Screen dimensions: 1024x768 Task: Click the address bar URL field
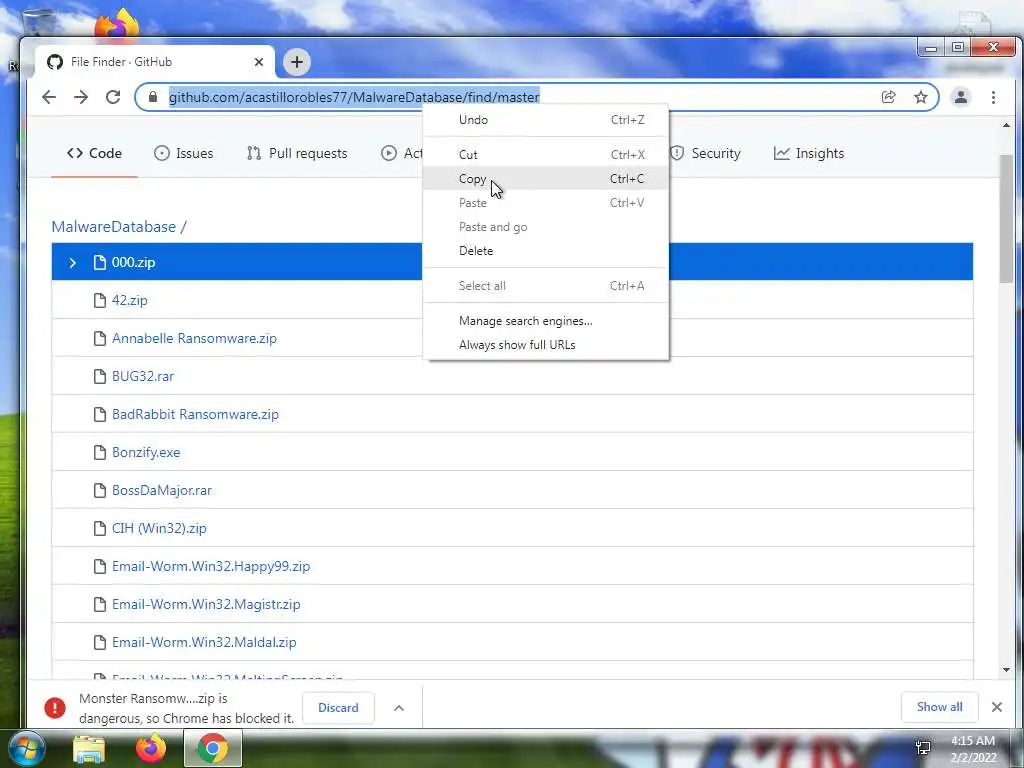coord(537,97)
